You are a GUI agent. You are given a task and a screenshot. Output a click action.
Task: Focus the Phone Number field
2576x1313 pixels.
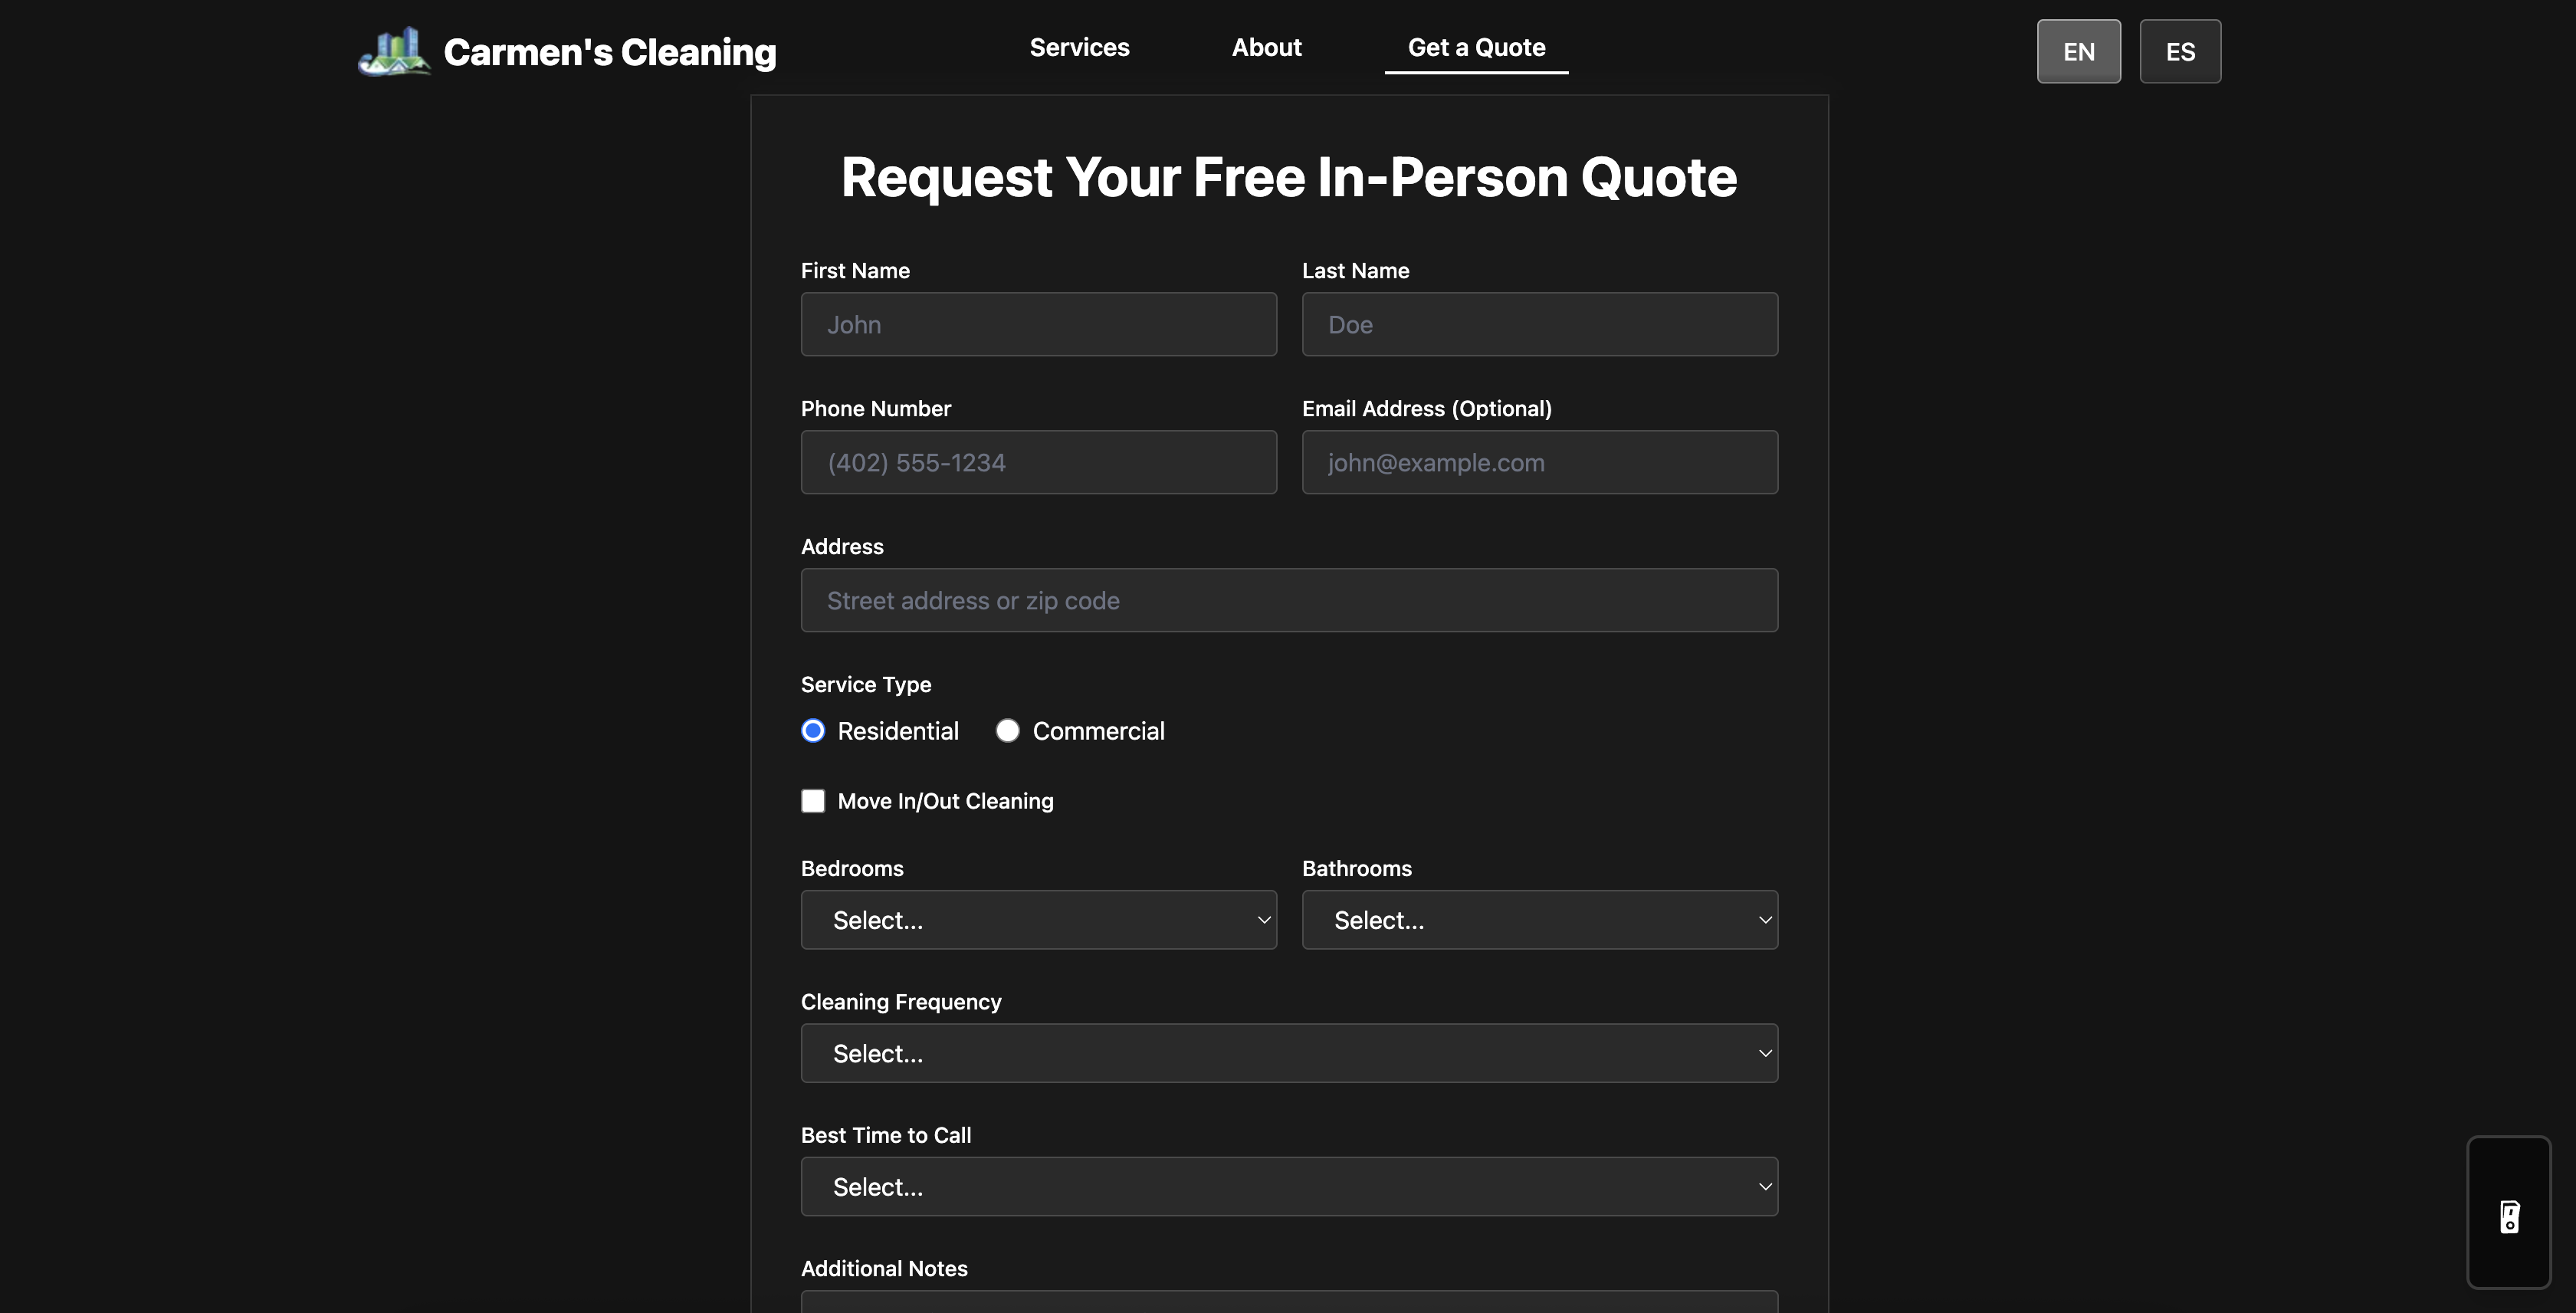click(x=1038, y=462)
